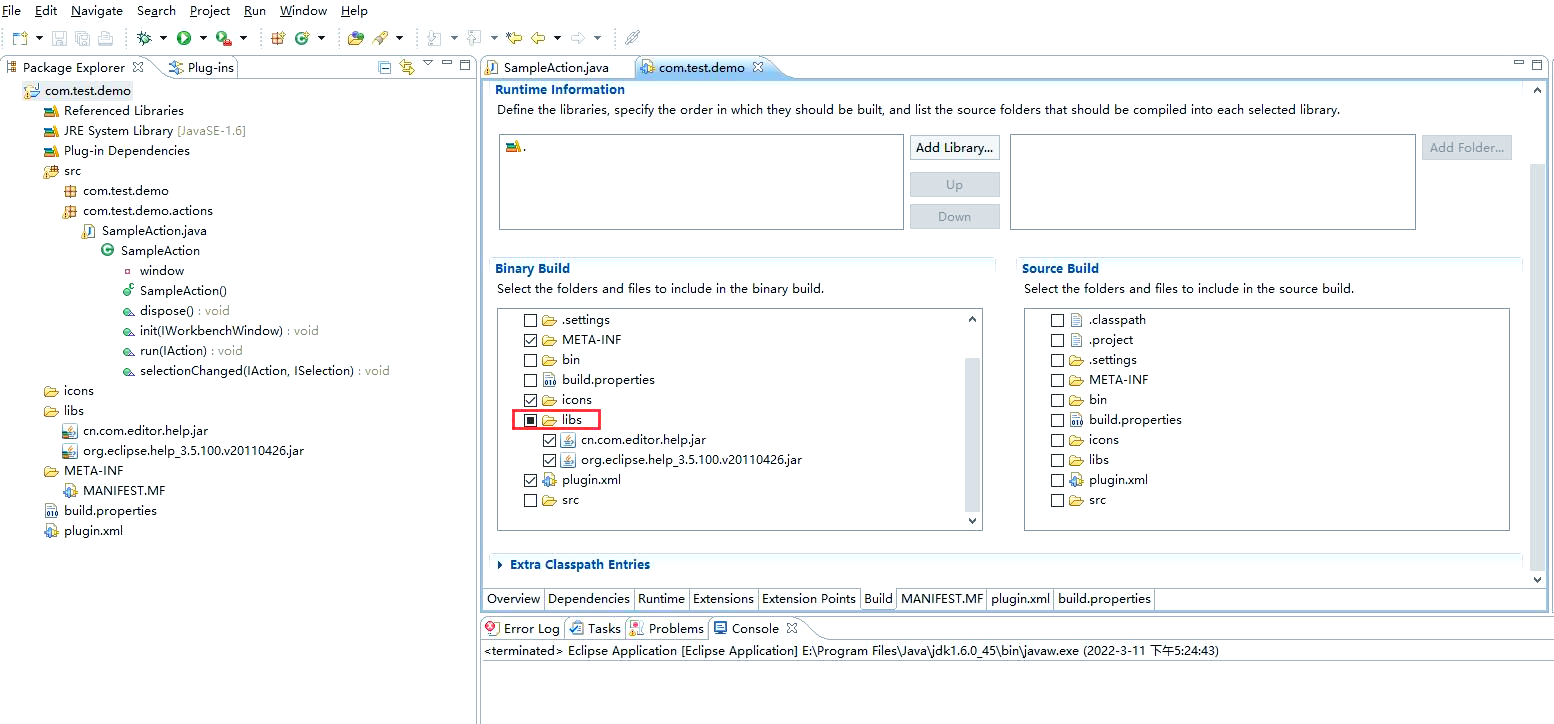Click the New Java Package toolbar icon
1554x724 pixels.
click(x=278, y=38)
